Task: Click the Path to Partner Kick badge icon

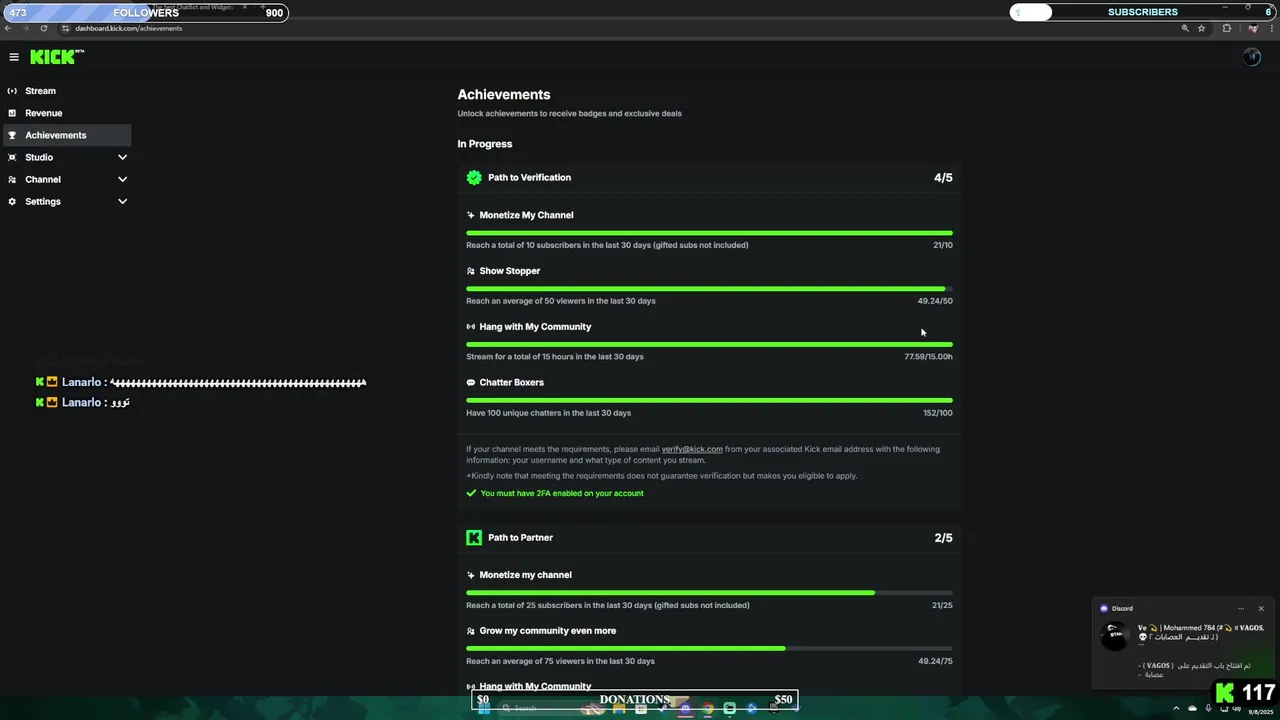Action: pyautogui.click(x=474, y=537)
